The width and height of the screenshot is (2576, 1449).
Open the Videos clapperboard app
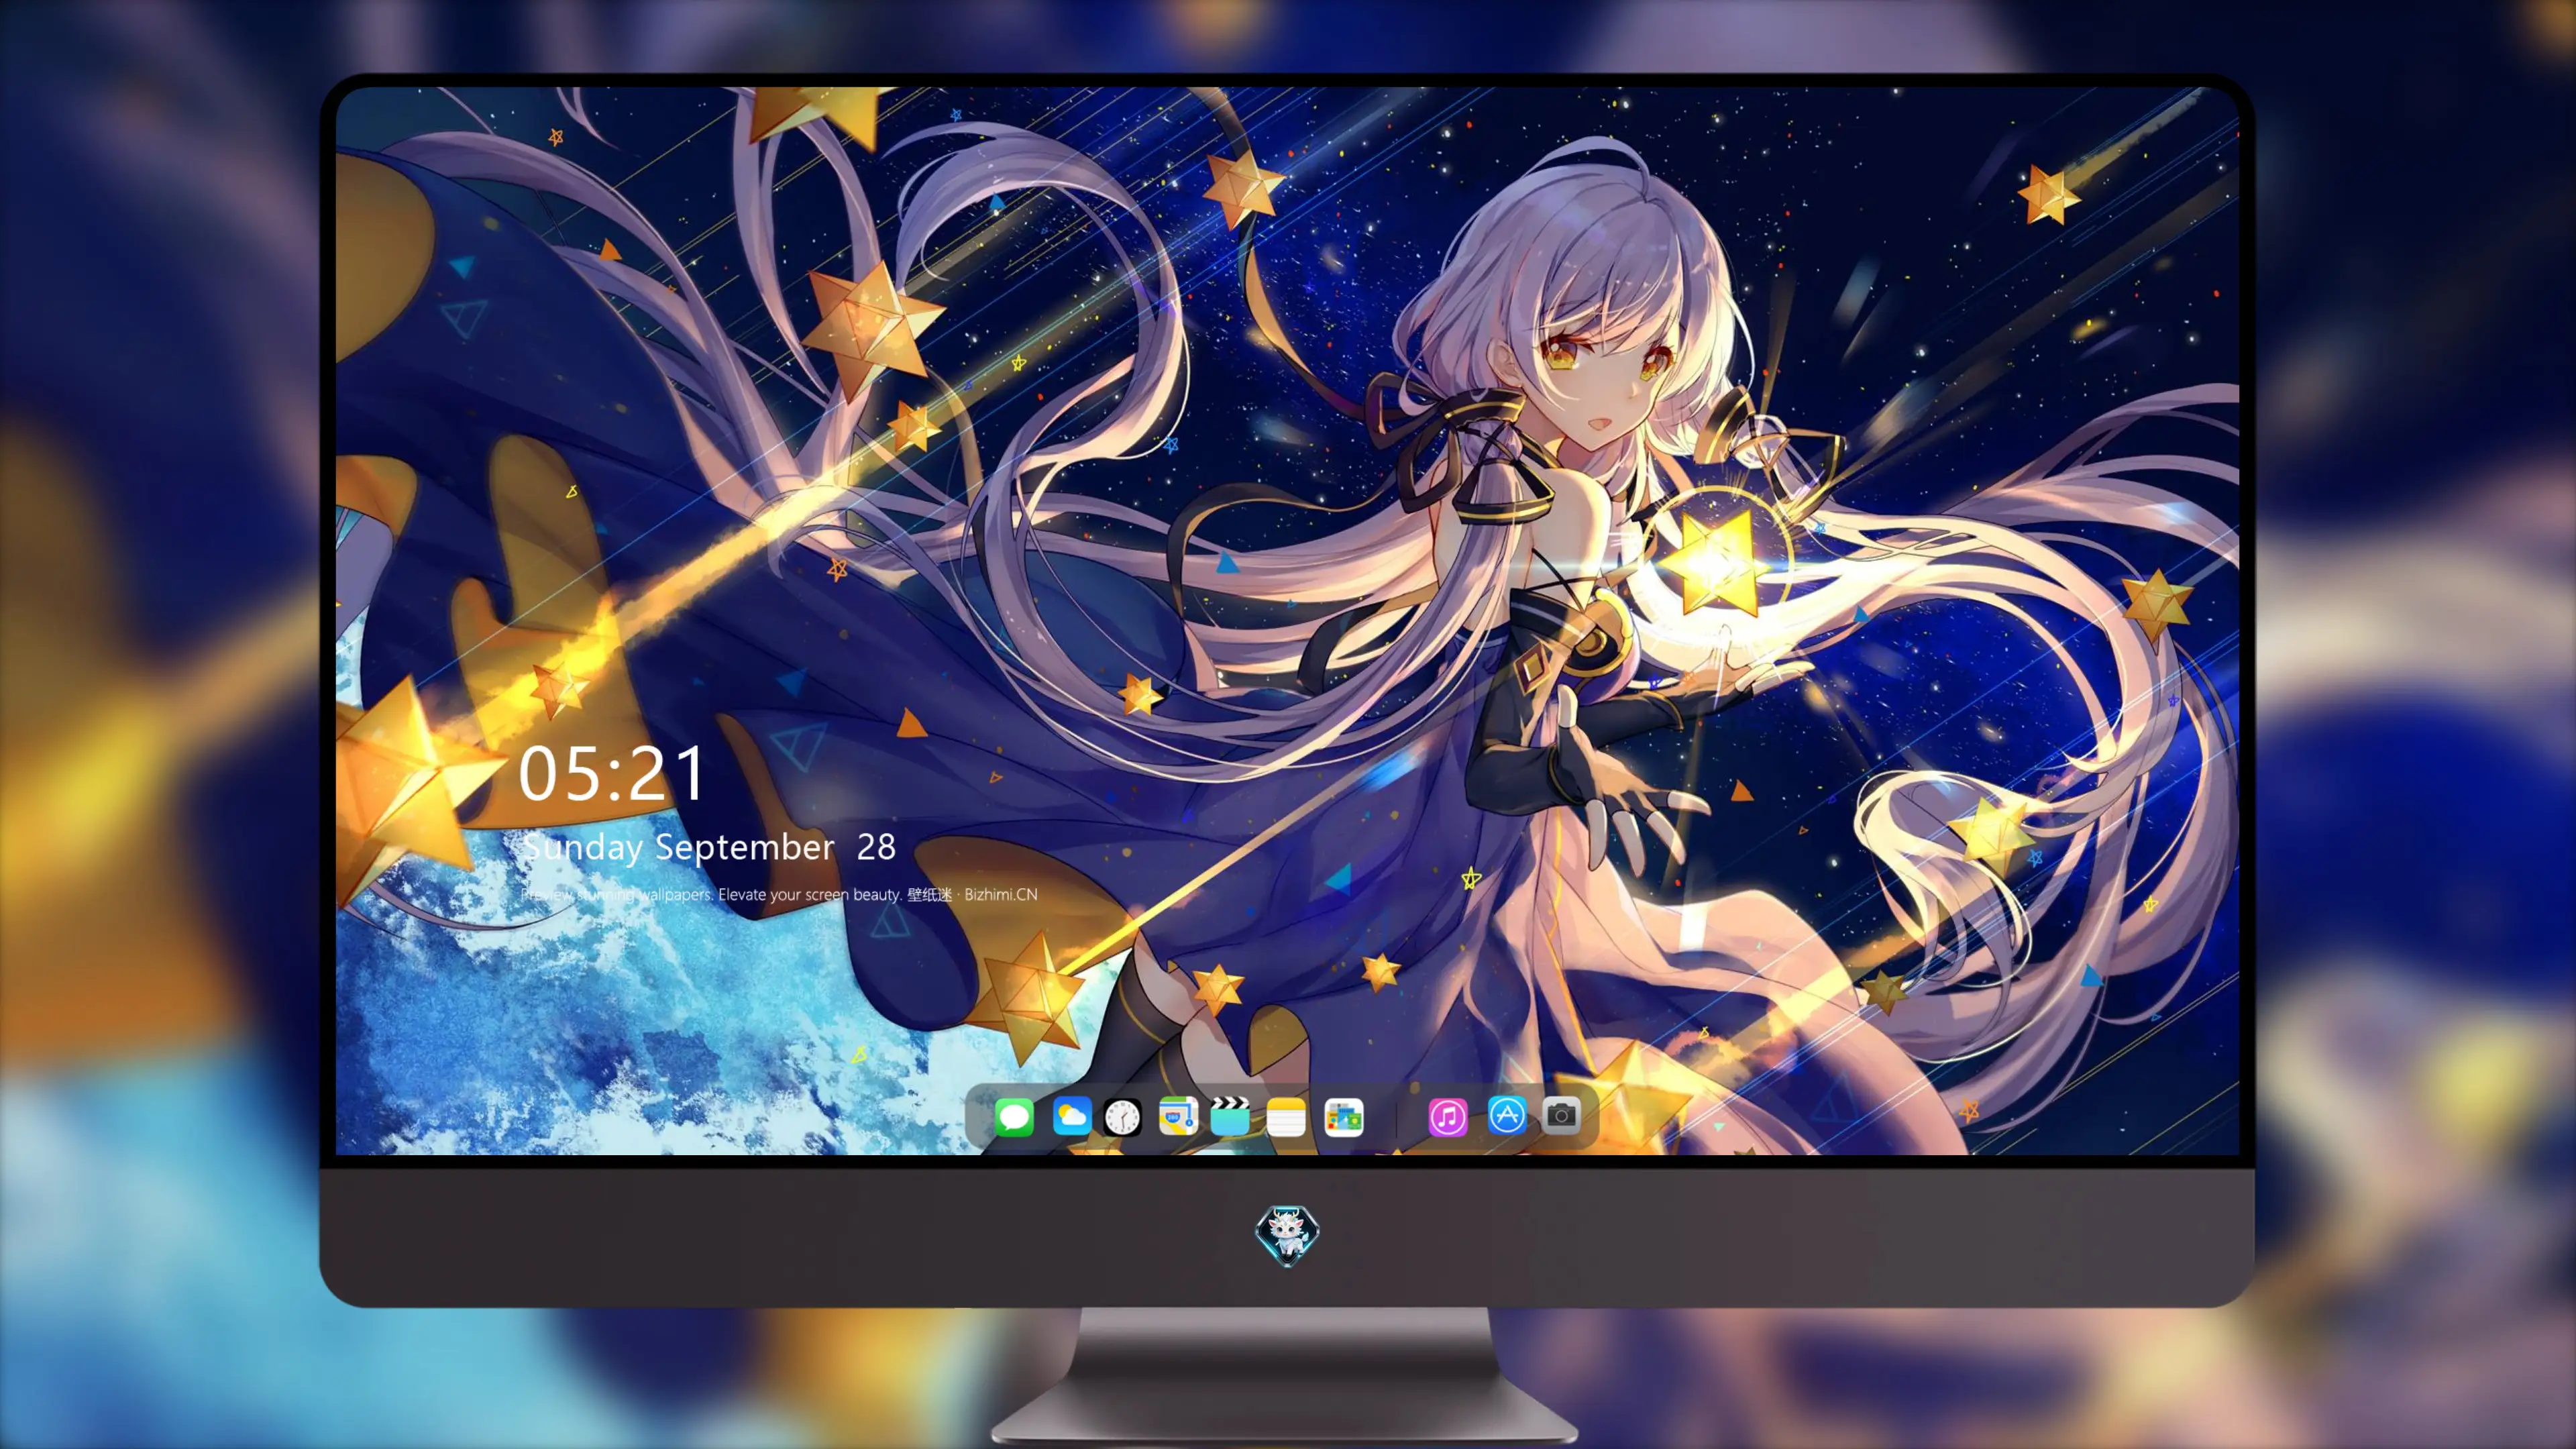1230,1116
